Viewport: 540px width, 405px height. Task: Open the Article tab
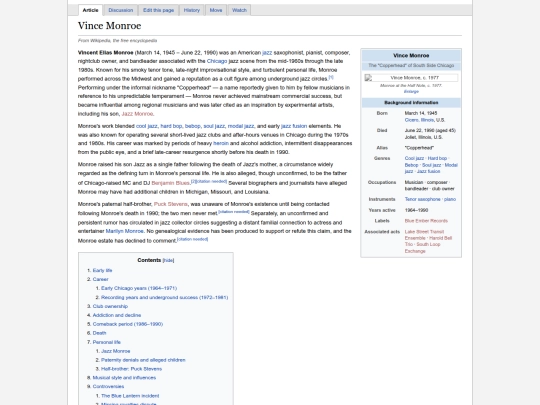click(x=90, y=10)
